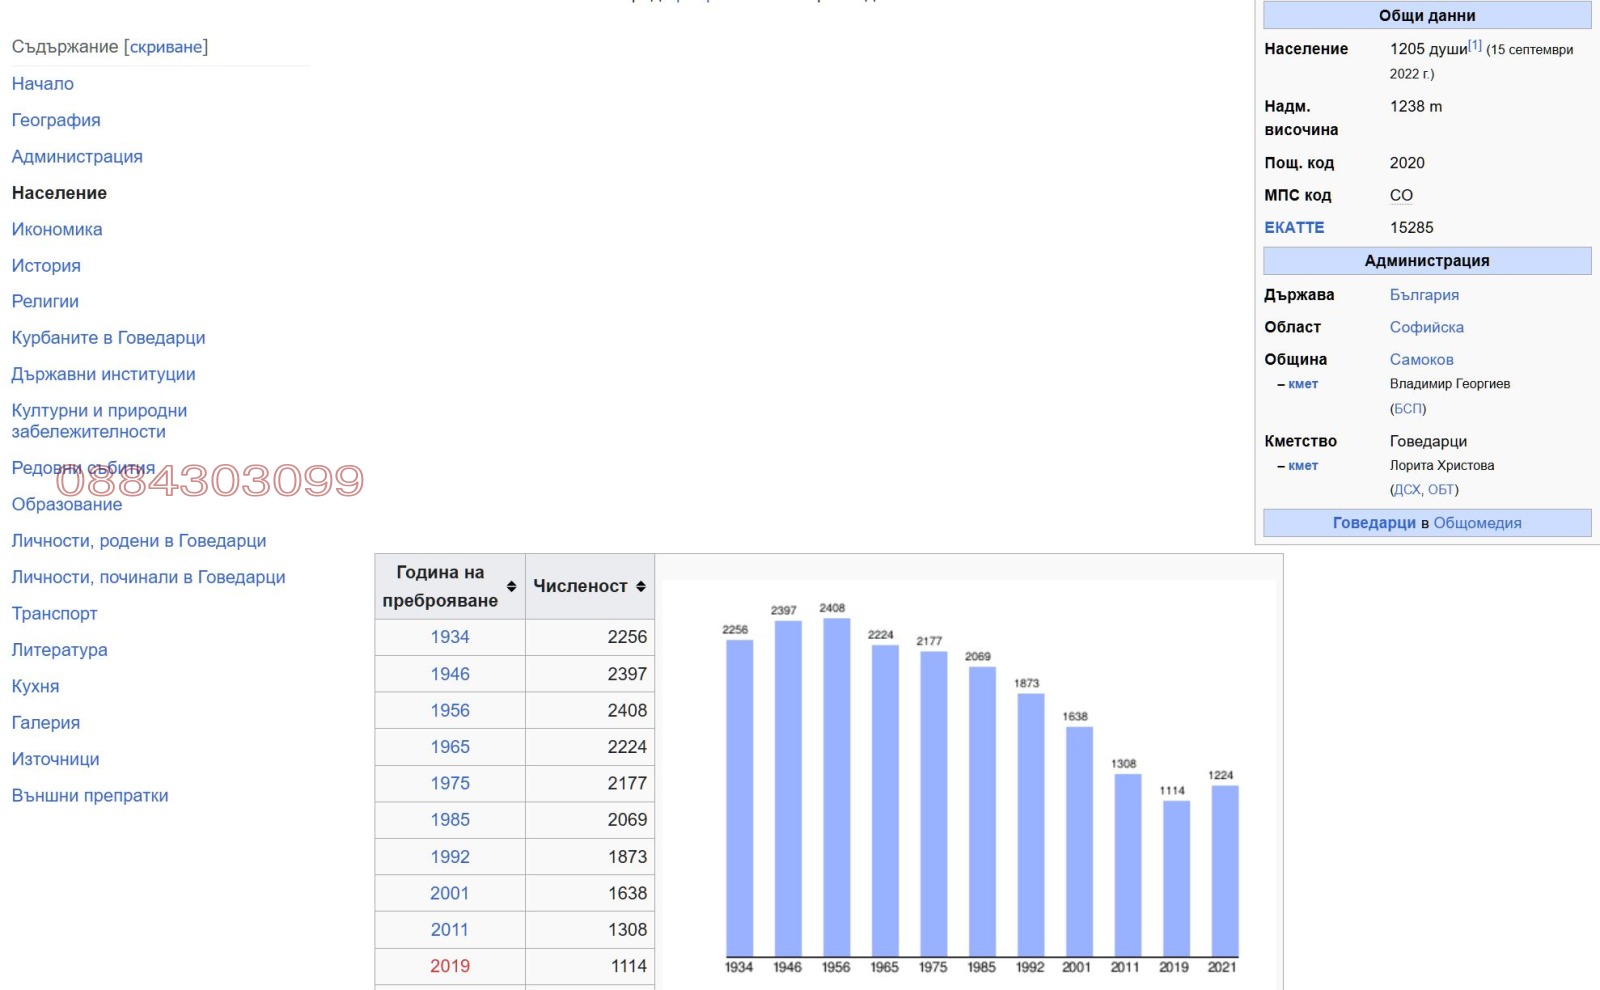Click the ДСХ abbreviation link
Image resolution: width=1600 pixels, height=990 pixels.
click(x=1407, y=490)
